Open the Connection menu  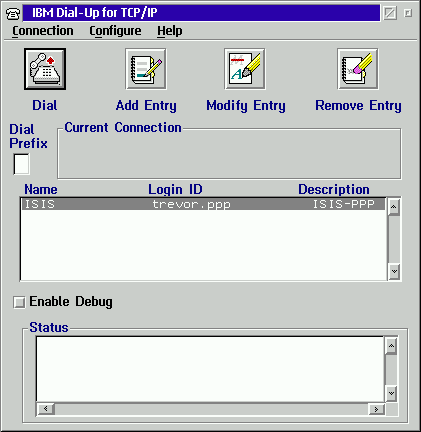click(x=43, y=31)
